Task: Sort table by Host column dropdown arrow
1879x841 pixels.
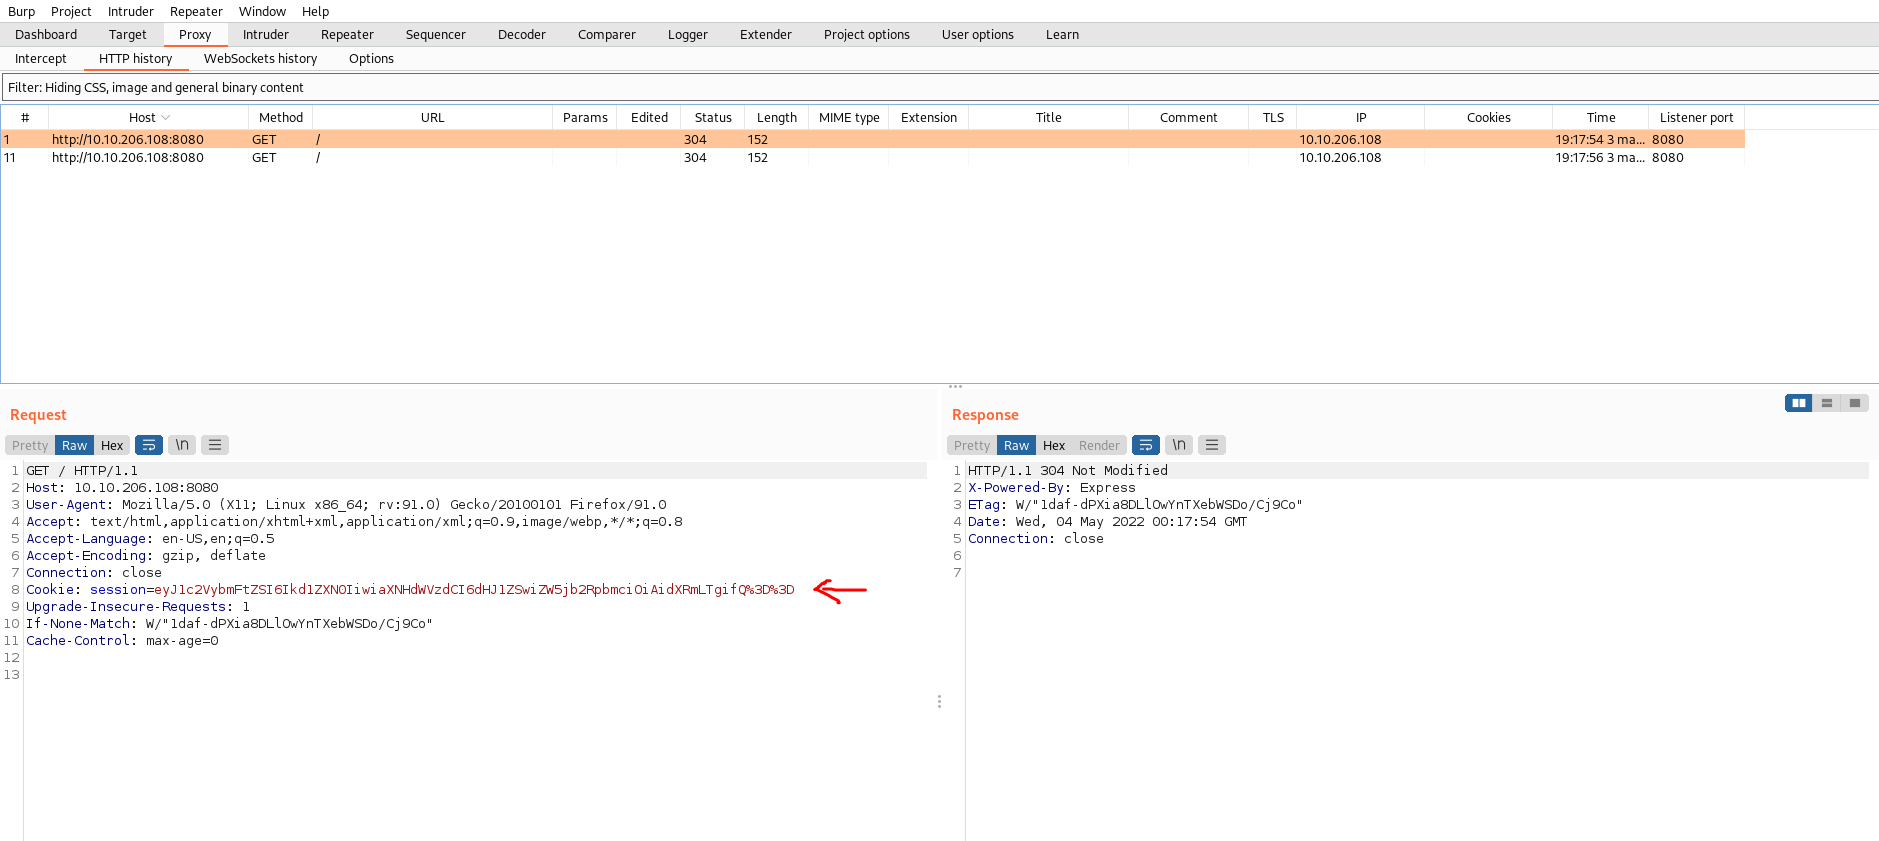Action: coord(166,118)
